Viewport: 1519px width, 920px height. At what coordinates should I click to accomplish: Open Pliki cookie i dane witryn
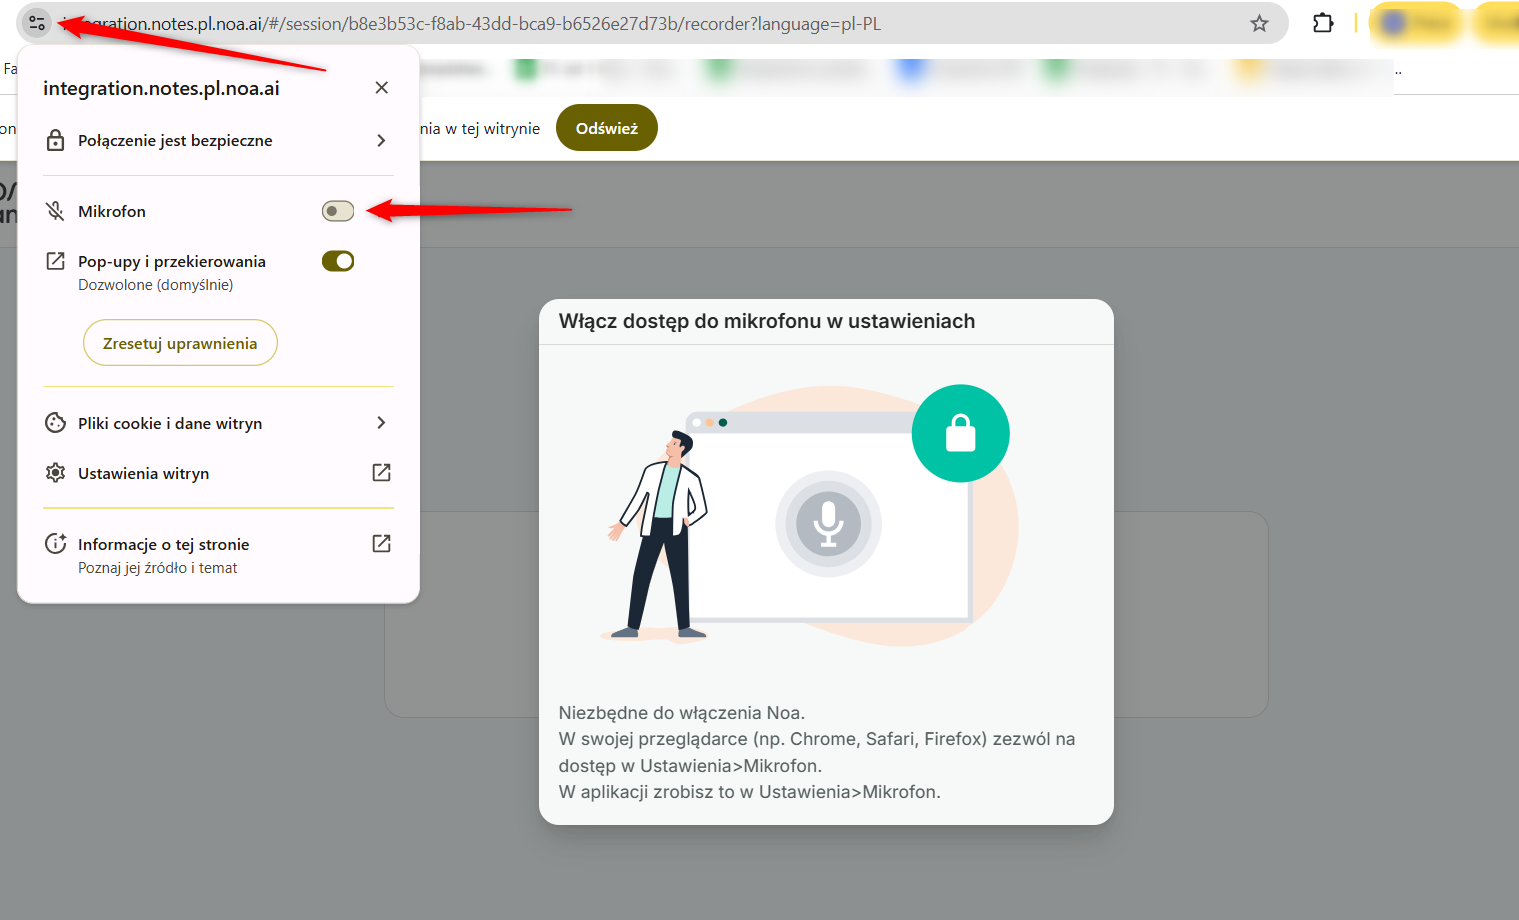point(218,423)
